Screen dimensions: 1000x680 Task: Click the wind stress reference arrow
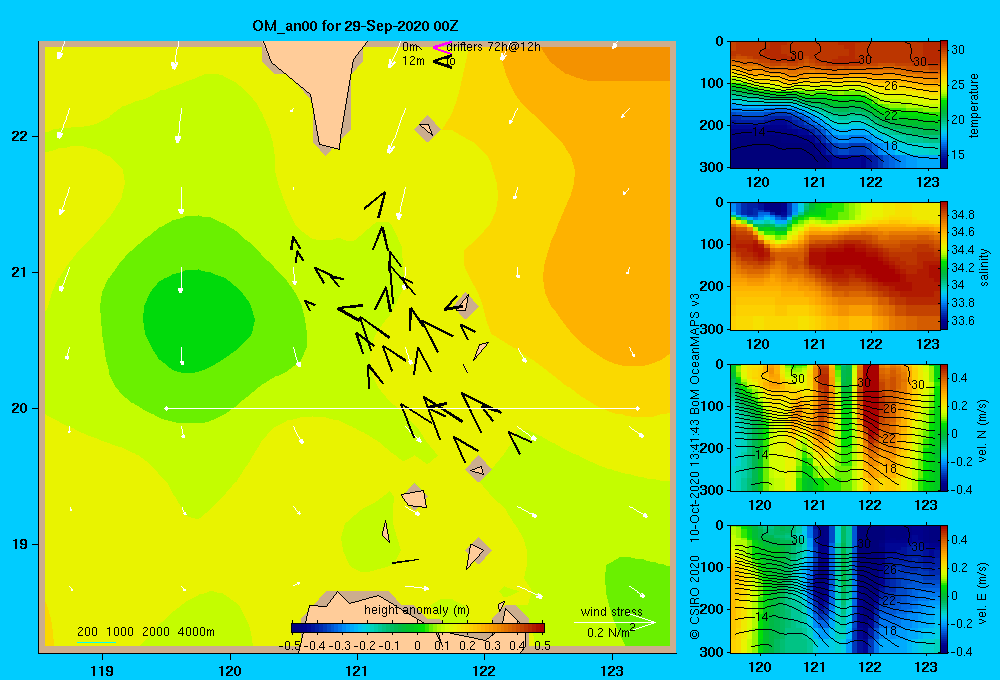point(615,623)
